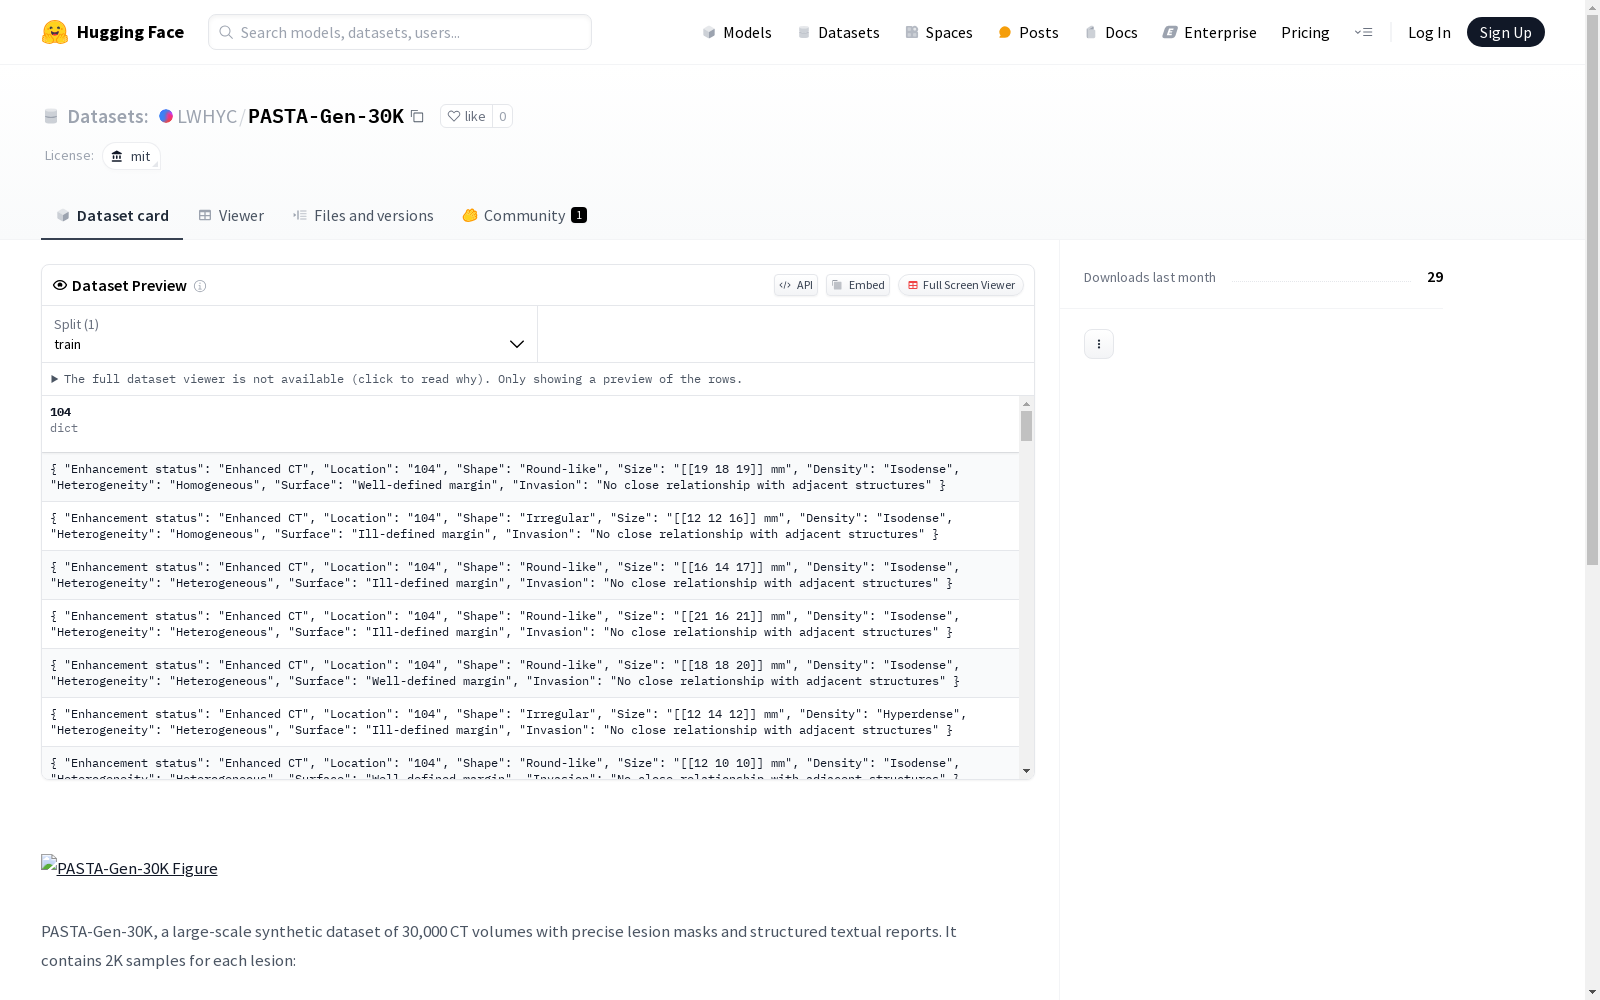1600x1000 pixels.
Task: Click the Sign Up button
Action: 1505,32
